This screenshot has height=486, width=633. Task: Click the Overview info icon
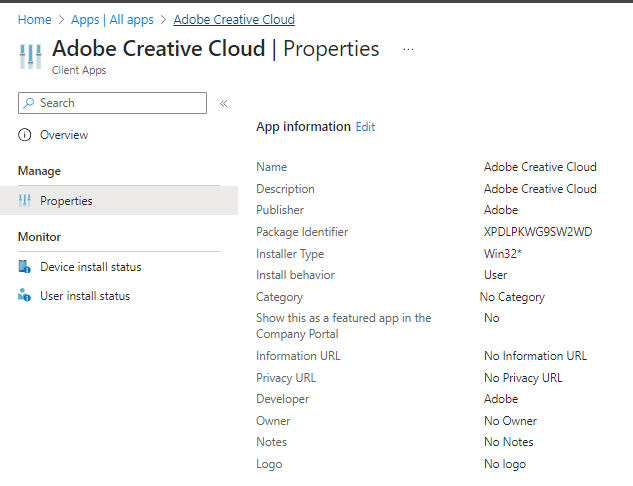tap(25, 135)
